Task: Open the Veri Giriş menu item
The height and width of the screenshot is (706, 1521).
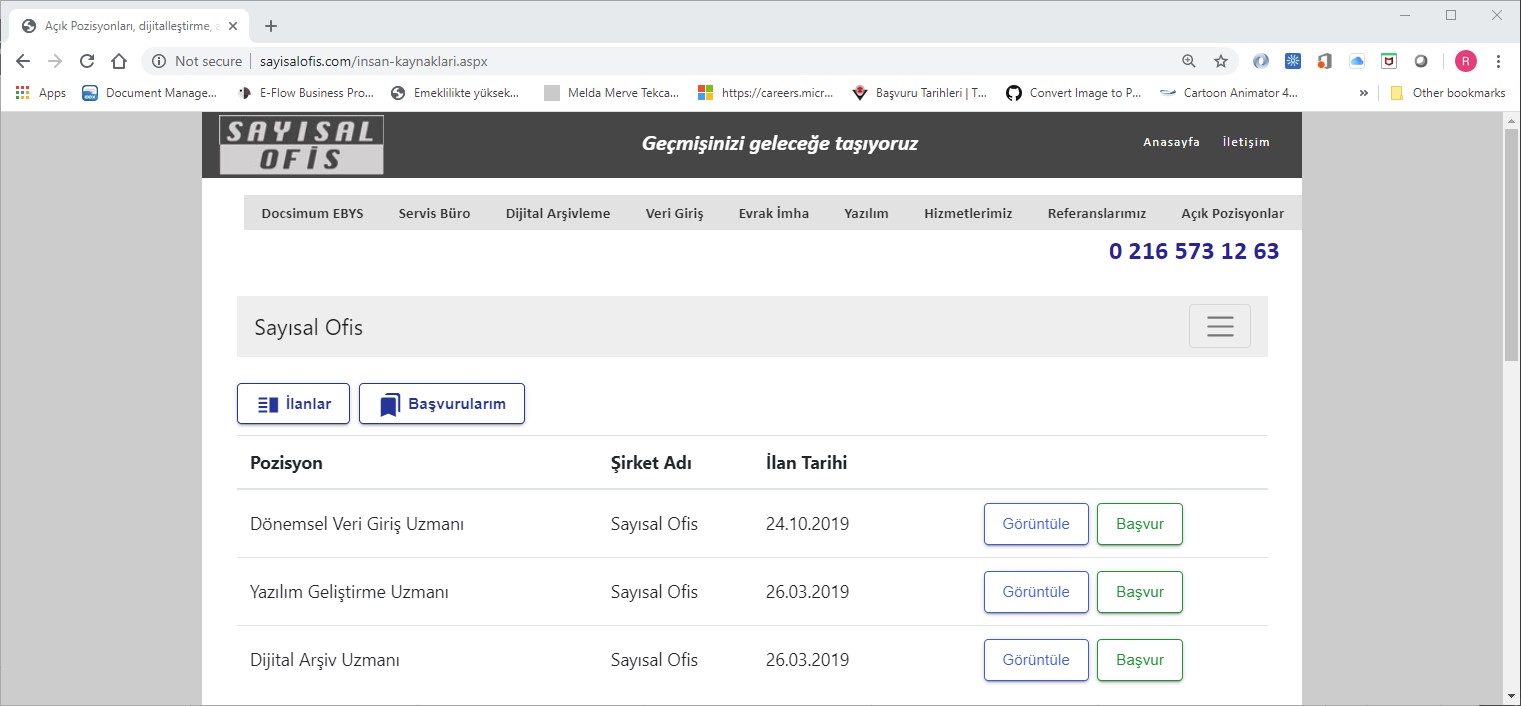Action: pos(674,213)
